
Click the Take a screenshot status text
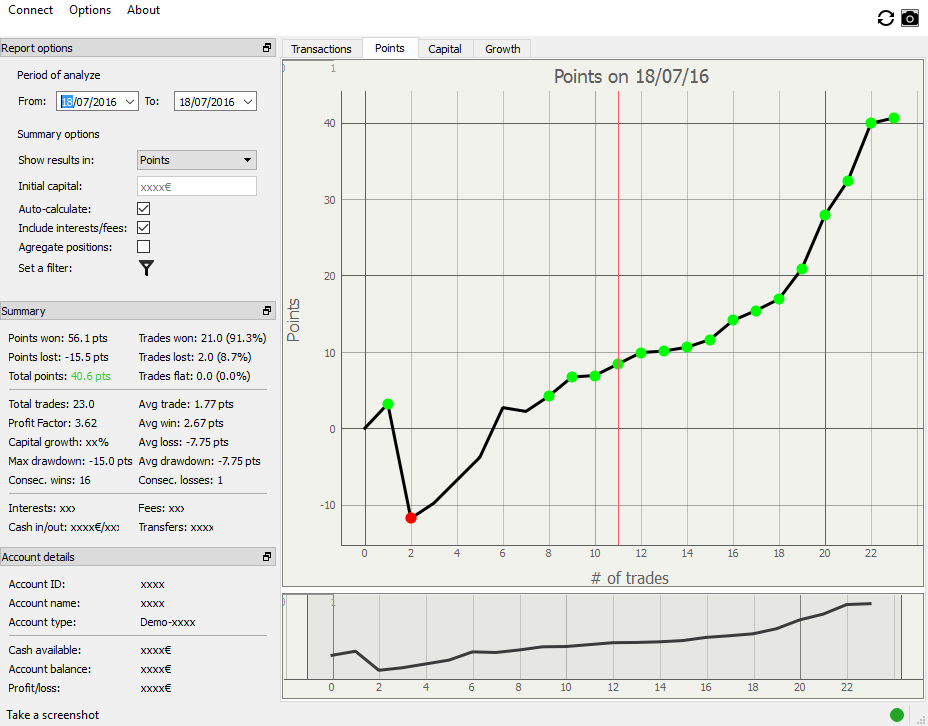[x=53, y=715]
